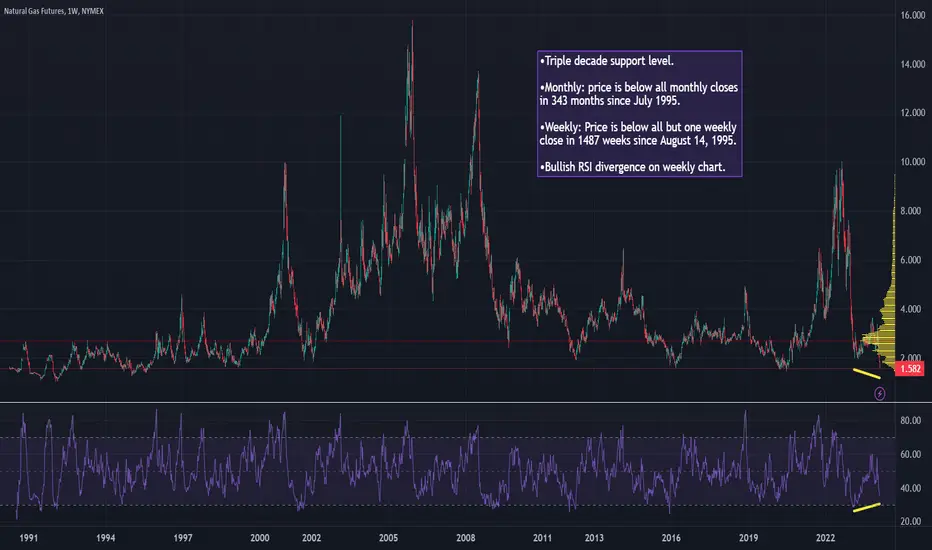The height and width of the screenshot is (550, 932).
Task: Click the 60.00 RSI axis label
Action: pyautogui.click(x=911, y=454)
